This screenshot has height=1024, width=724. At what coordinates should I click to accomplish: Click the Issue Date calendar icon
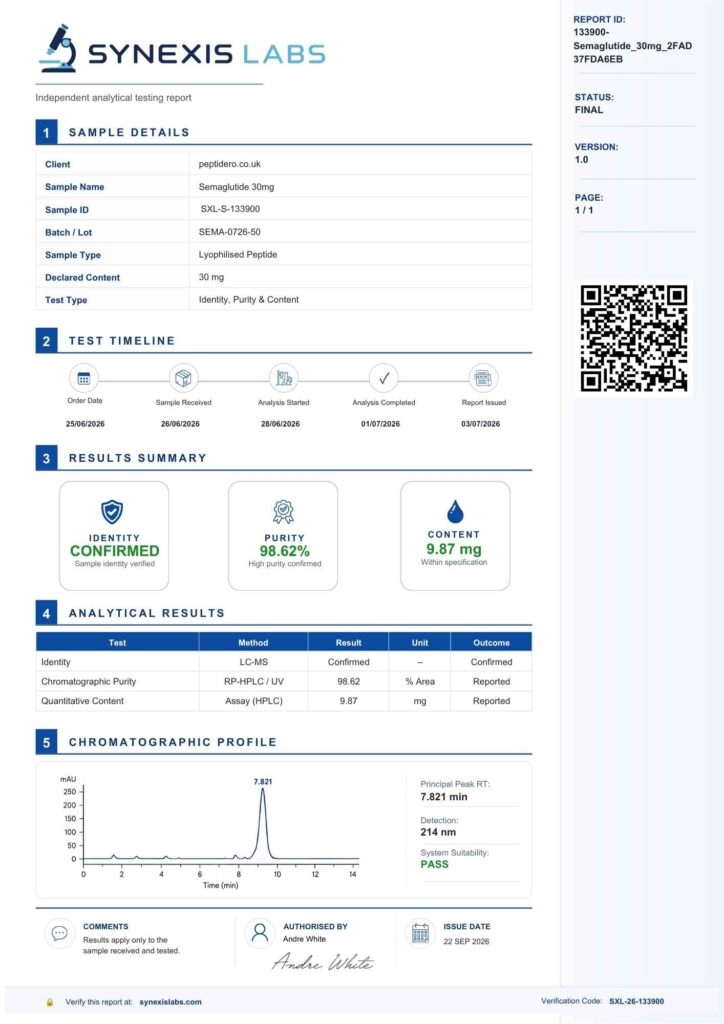(x=420, y=934)
